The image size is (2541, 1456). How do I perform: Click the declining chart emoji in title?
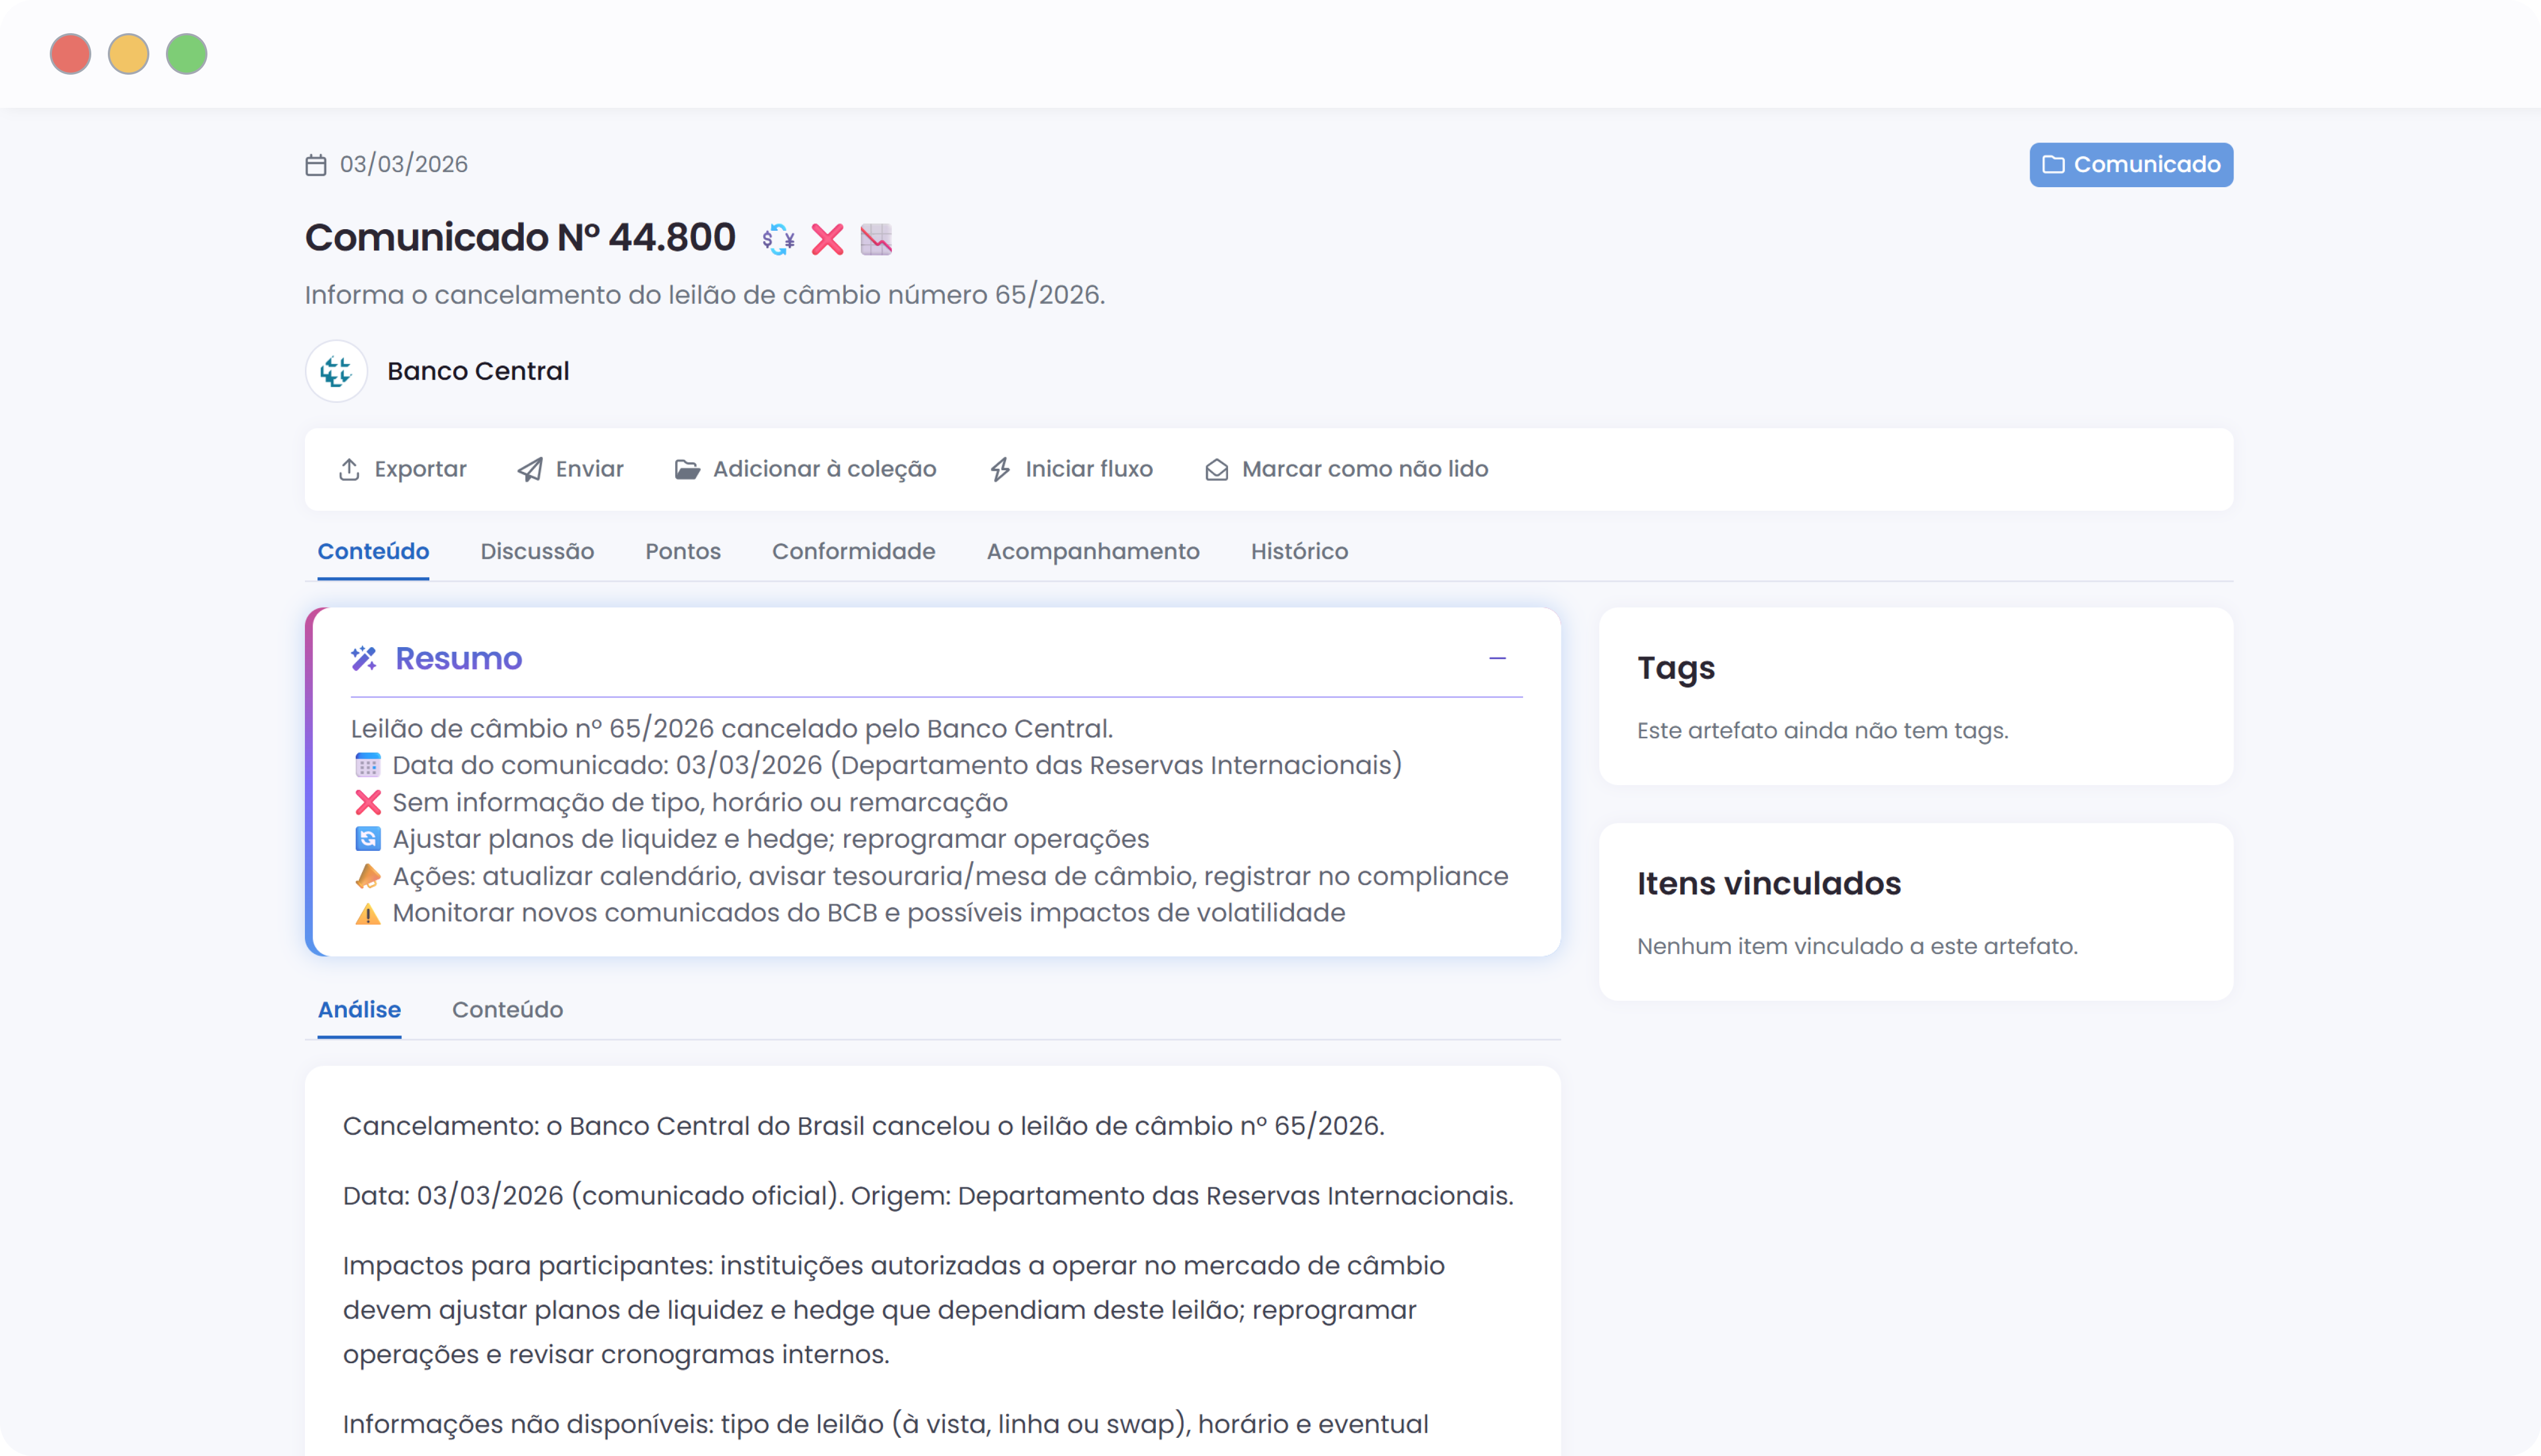coord(876,239)
